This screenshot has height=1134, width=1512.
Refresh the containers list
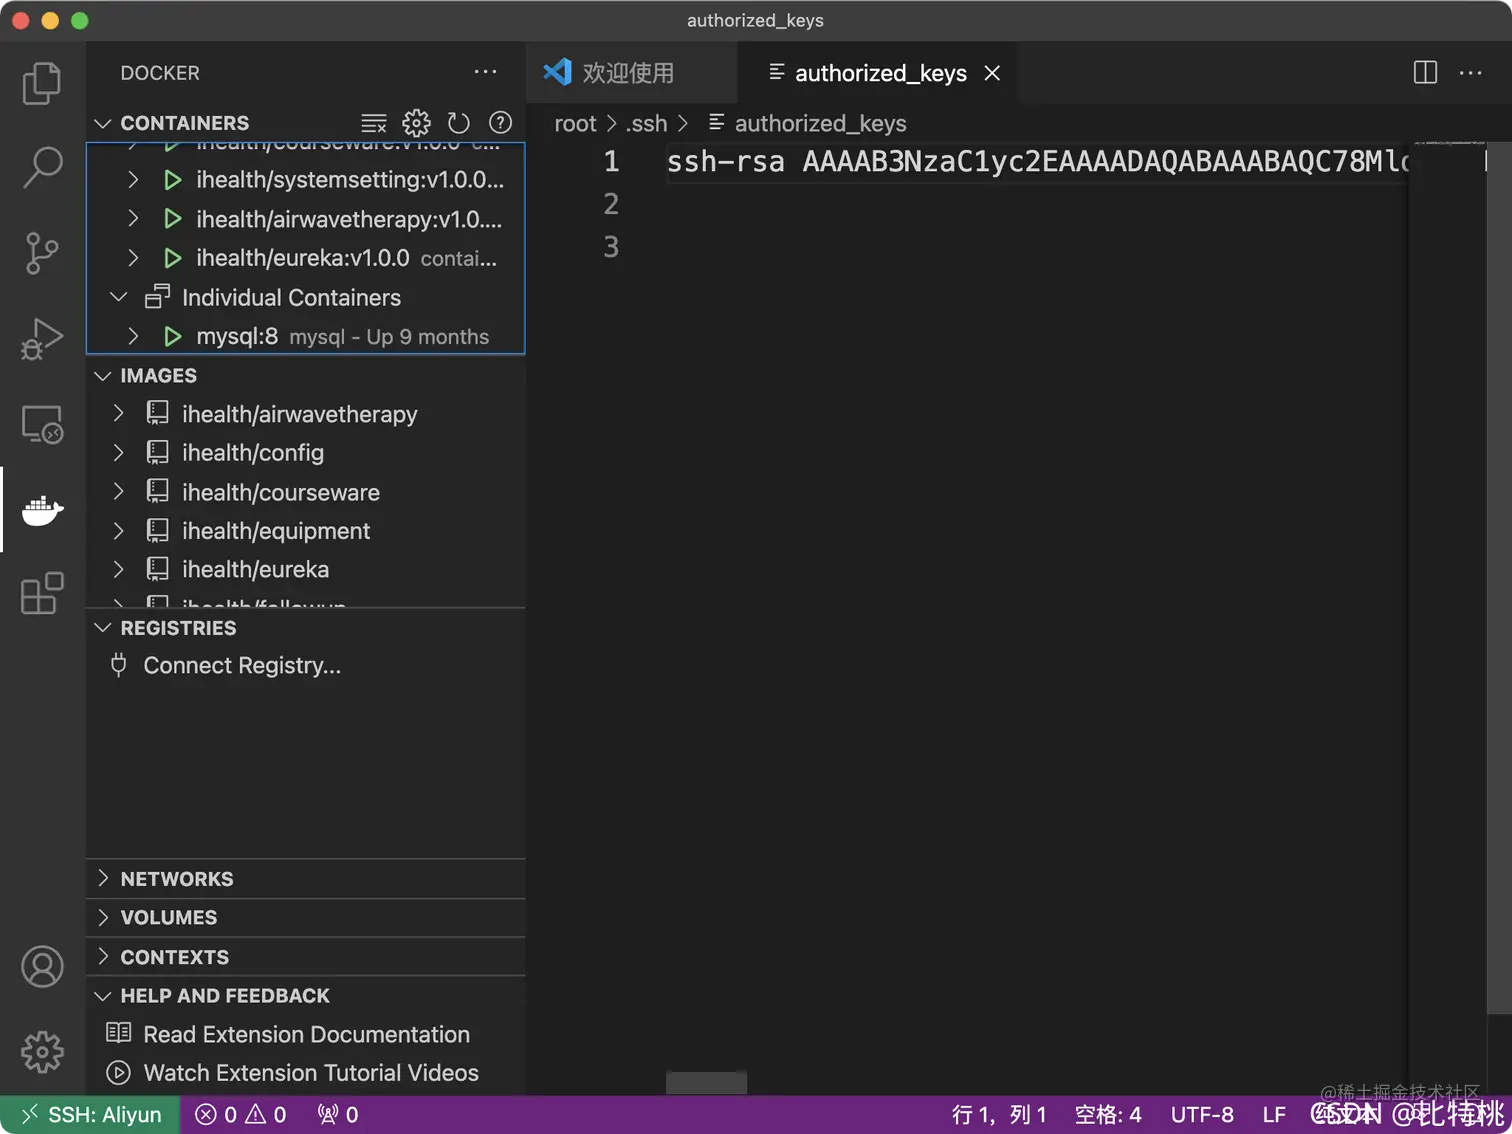pos(458,123)
